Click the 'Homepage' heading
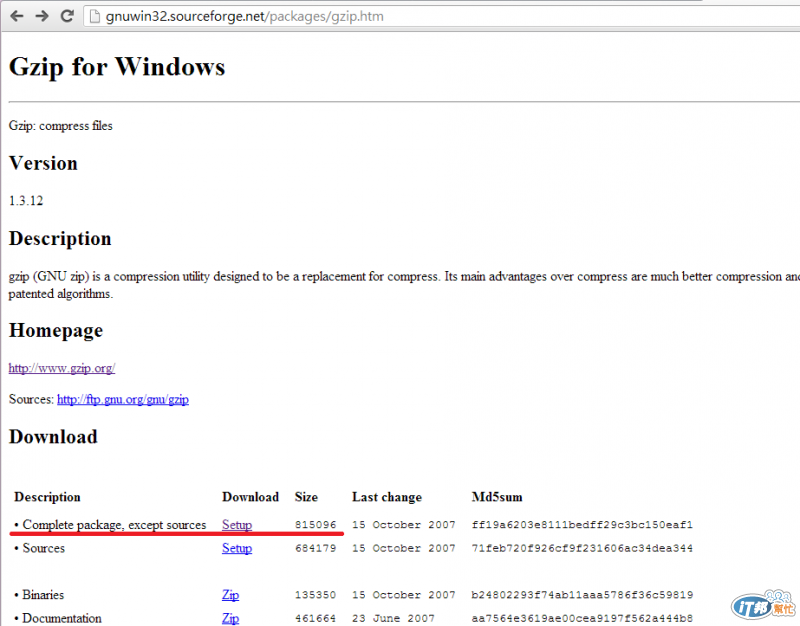Viewport: 800px width, 626px height. coord(56,331)
